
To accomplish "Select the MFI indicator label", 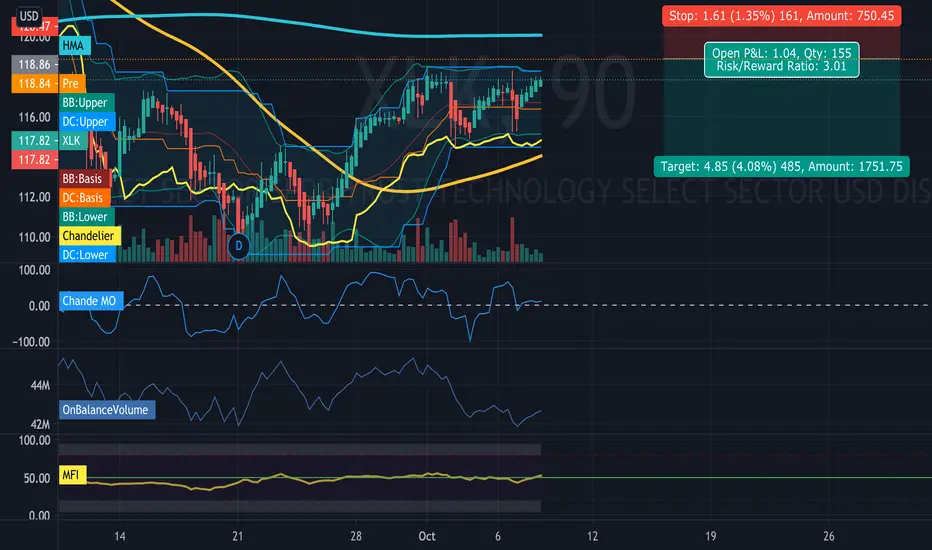I will click(72, 474).
